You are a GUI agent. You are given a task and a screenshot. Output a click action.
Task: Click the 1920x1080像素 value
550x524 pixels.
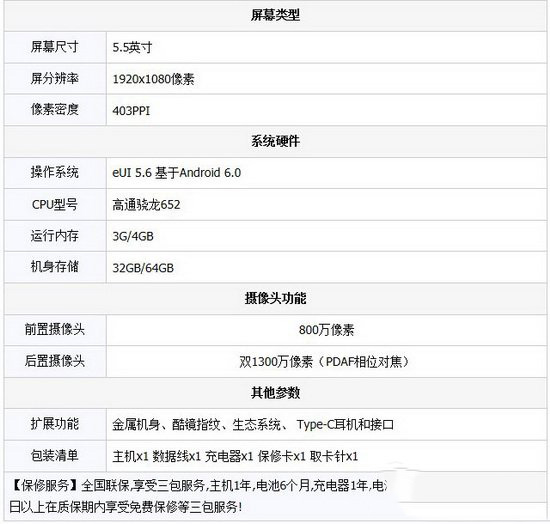pyautogui.click(x=153, y=79)
